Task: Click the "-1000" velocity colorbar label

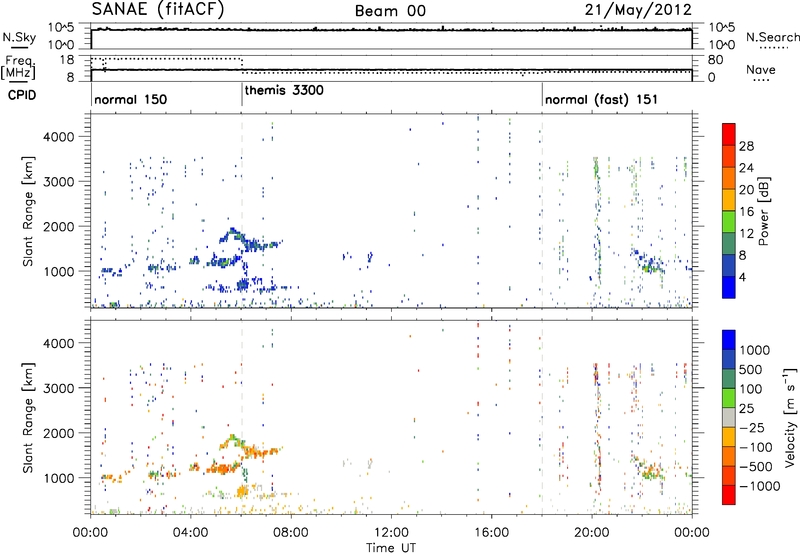Action: click(759, 486)
